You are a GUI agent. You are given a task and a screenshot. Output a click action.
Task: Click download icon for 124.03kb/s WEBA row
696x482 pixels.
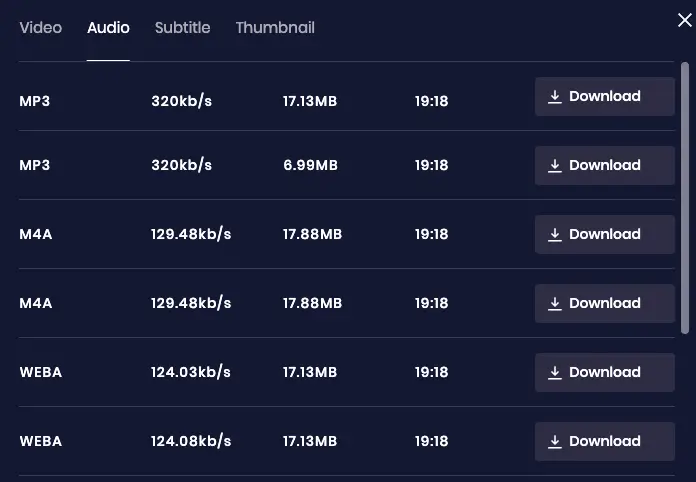pos(555,373)
